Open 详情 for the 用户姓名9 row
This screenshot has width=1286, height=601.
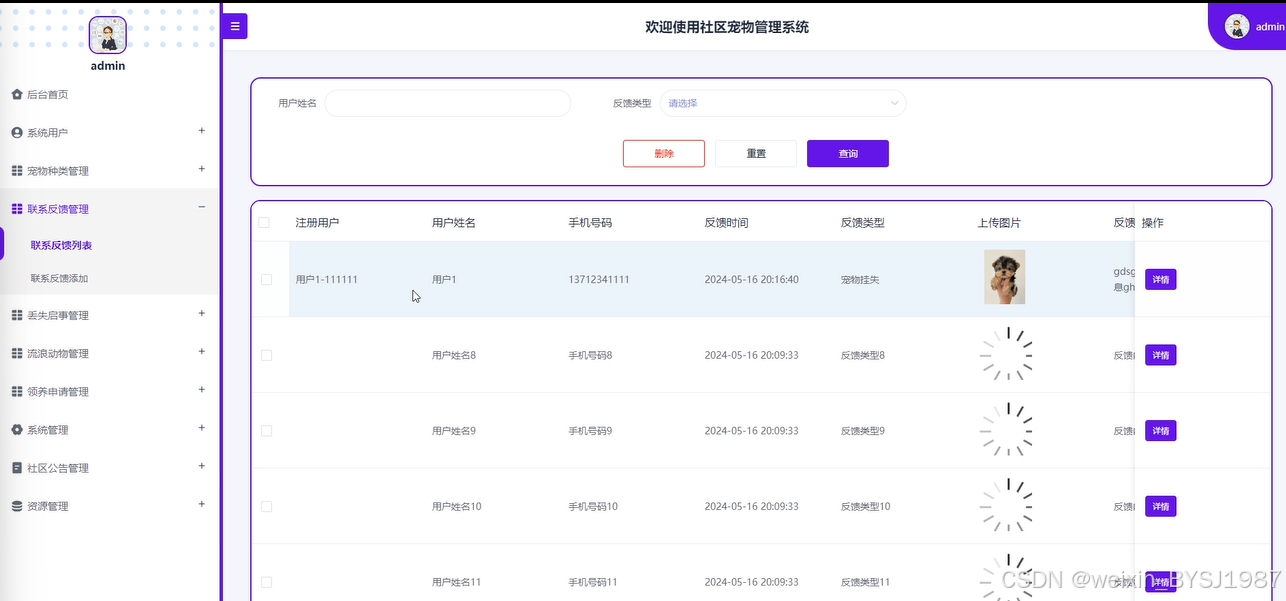click(x=1160, y=431)
